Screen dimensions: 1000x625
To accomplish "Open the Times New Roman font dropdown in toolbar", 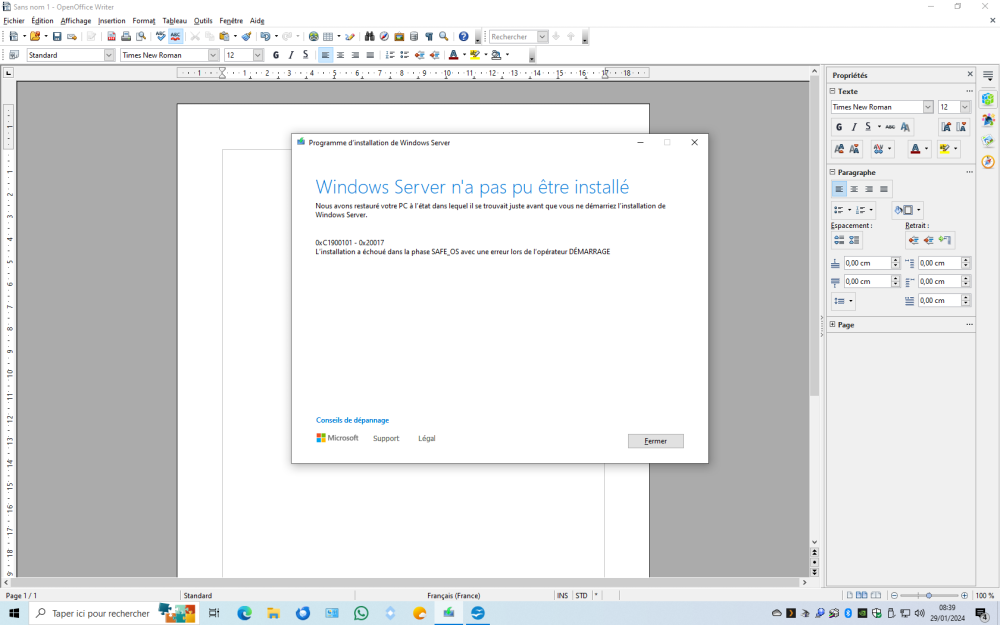I will (x=213, y=55).
